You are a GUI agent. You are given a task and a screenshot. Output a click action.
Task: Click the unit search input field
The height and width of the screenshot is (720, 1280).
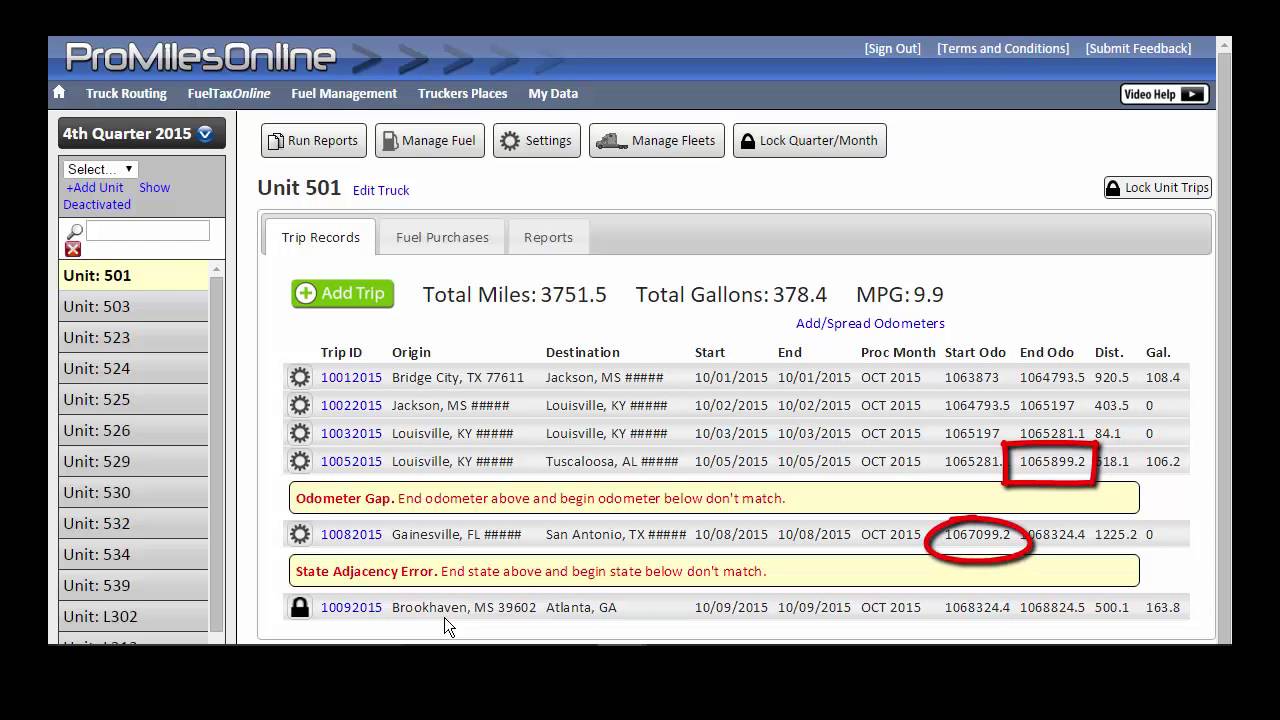pyautogui.click(x=148, y=231)
